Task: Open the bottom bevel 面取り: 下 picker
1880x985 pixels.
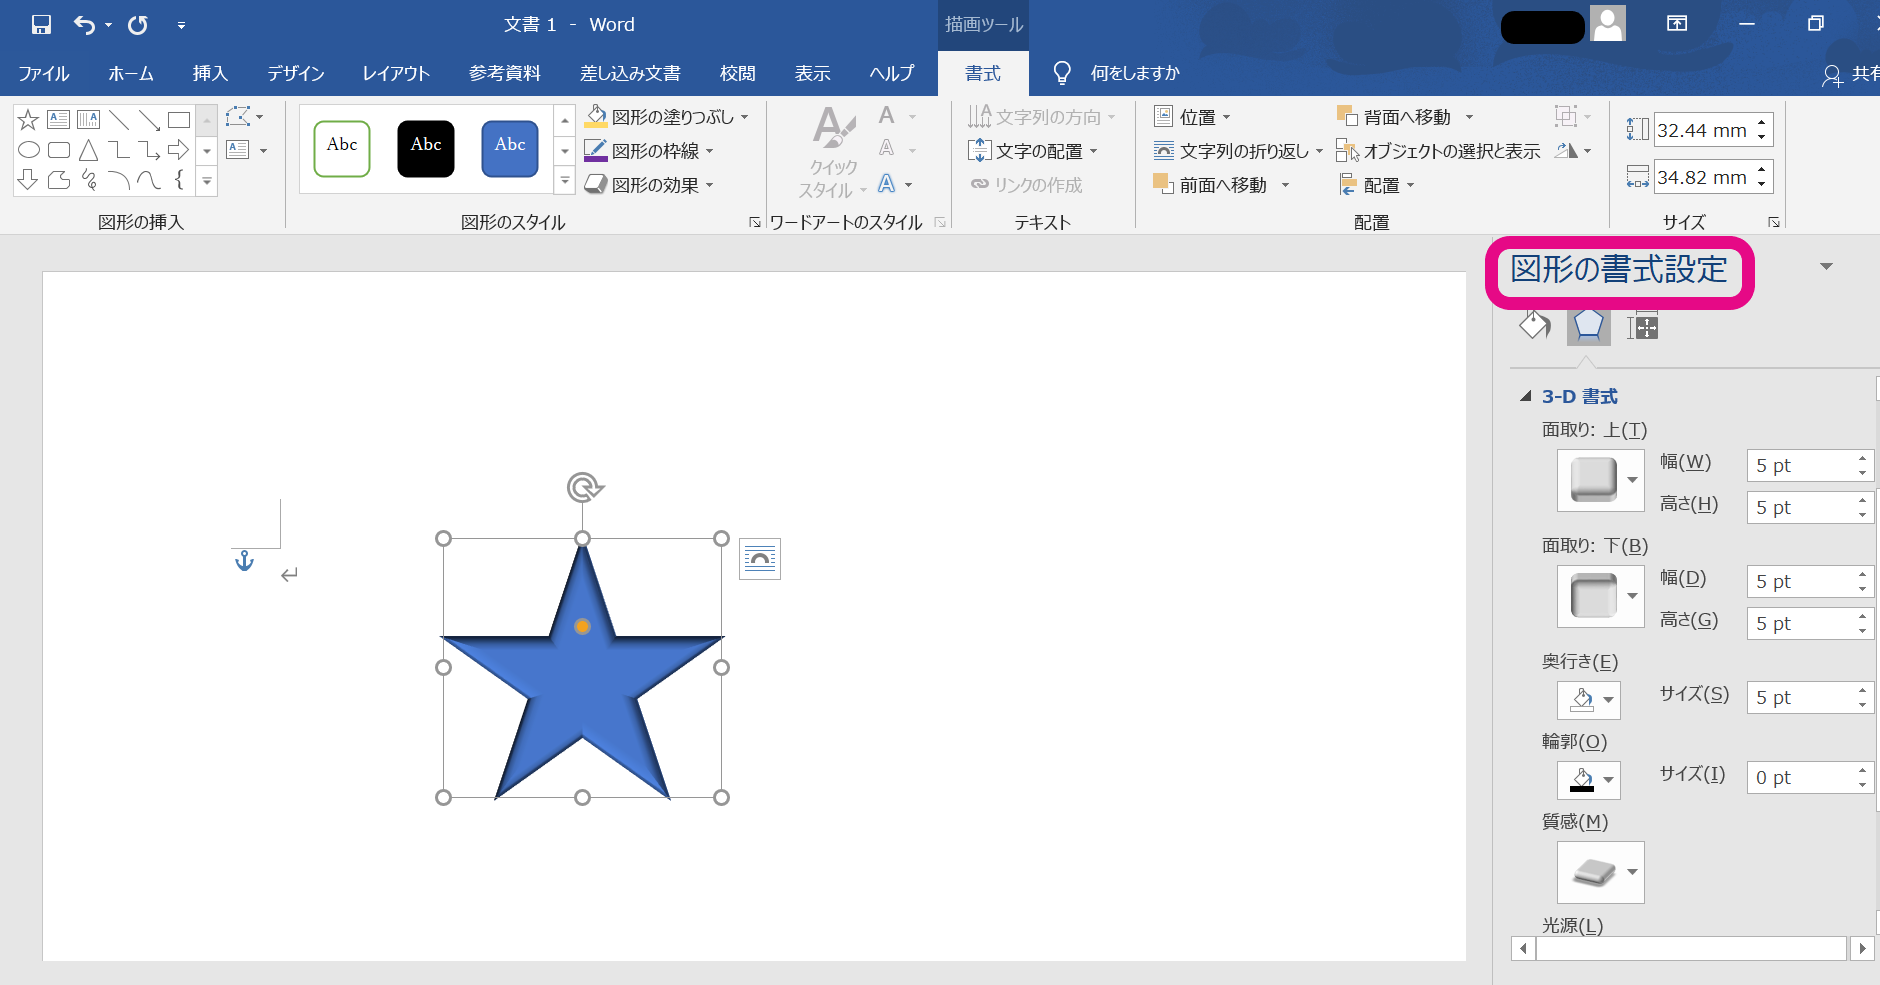Action: tap(1600, 596)
